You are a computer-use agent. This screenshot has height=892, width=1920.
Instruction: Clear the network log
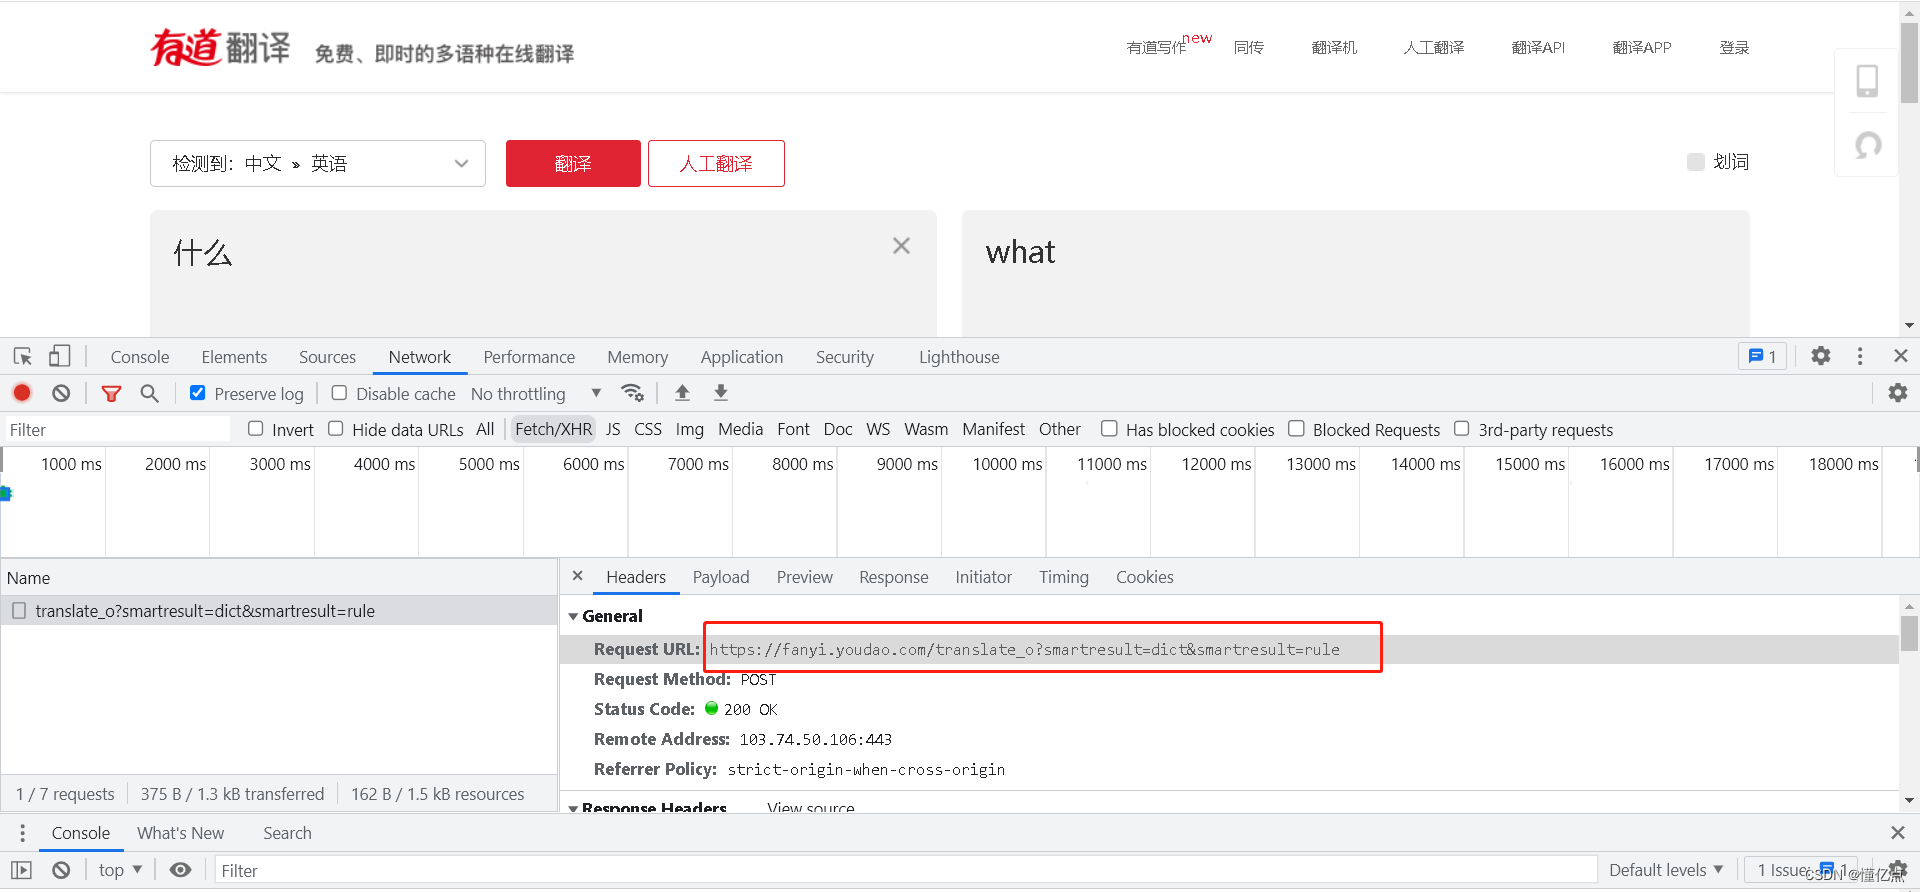click(x=61, y=393)
